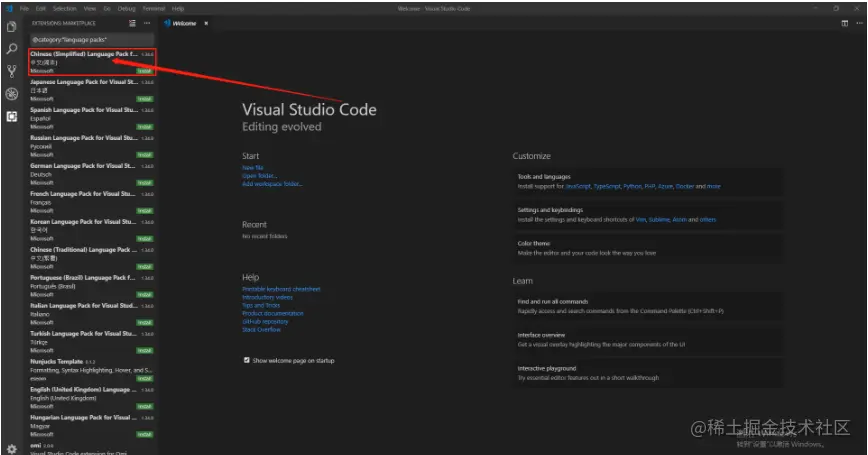The width and height of the screenshot is (868, 455).
Task: Open Settings and keybindings card
Action: (648, 215)
